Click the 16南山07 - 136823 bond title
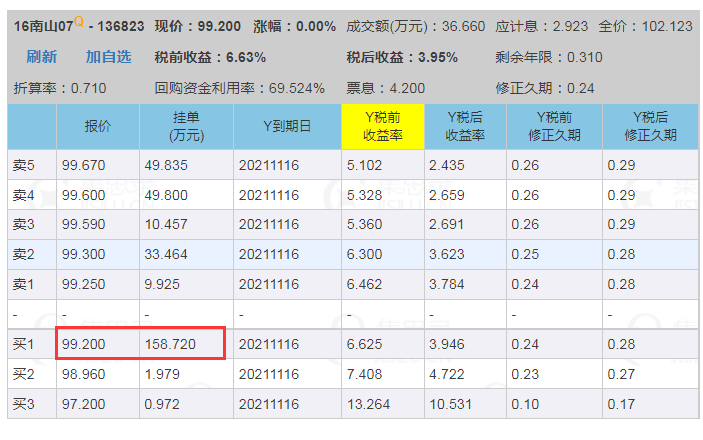703x440 pixels. 79,26
